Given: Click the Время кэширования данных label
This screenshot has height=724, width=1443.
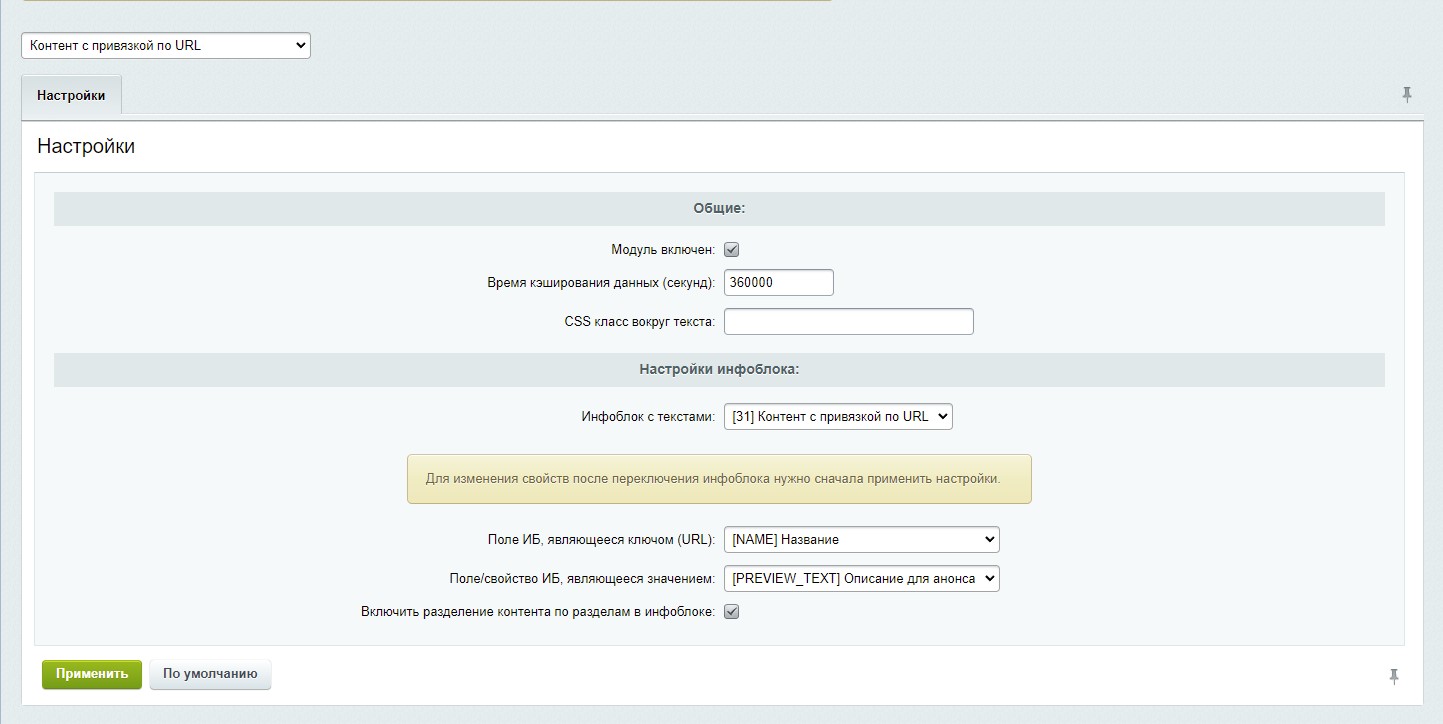Looking at the screenshot, I should pyautogui.click(x=601, y=283).
